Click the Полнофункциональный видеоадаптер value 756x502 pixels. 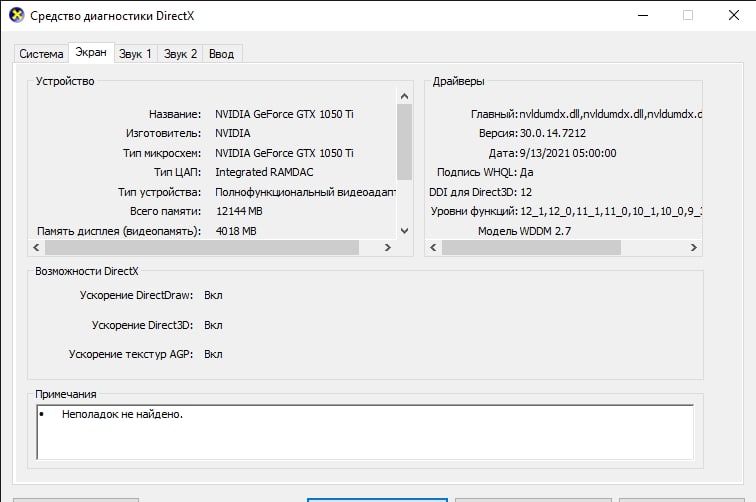coord(306,192)
